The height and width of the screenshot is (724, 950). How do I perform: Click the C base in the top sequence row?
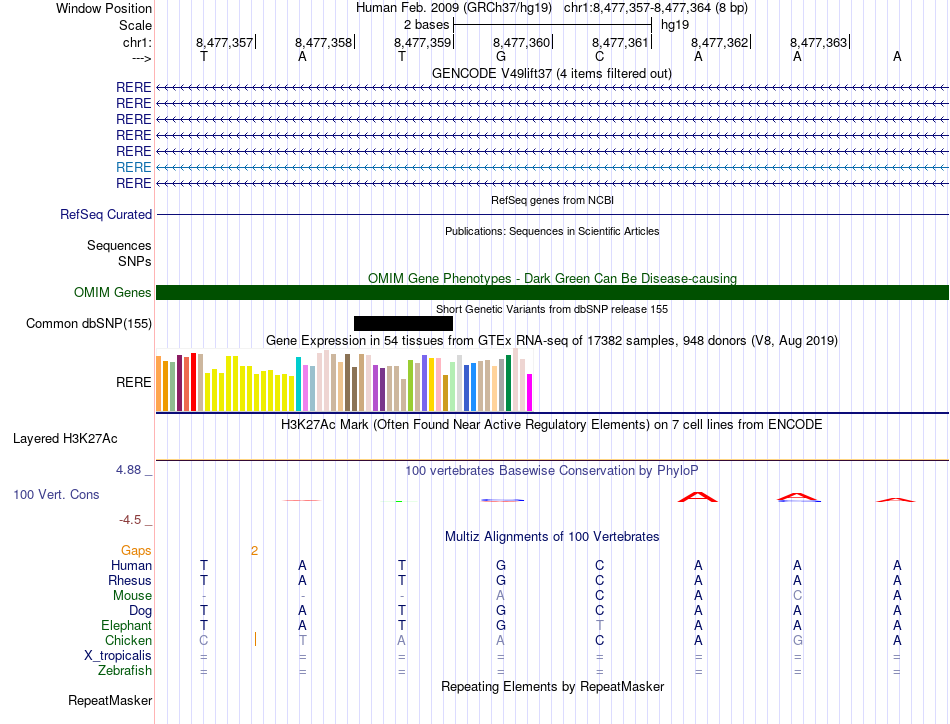tap(599, 56)
